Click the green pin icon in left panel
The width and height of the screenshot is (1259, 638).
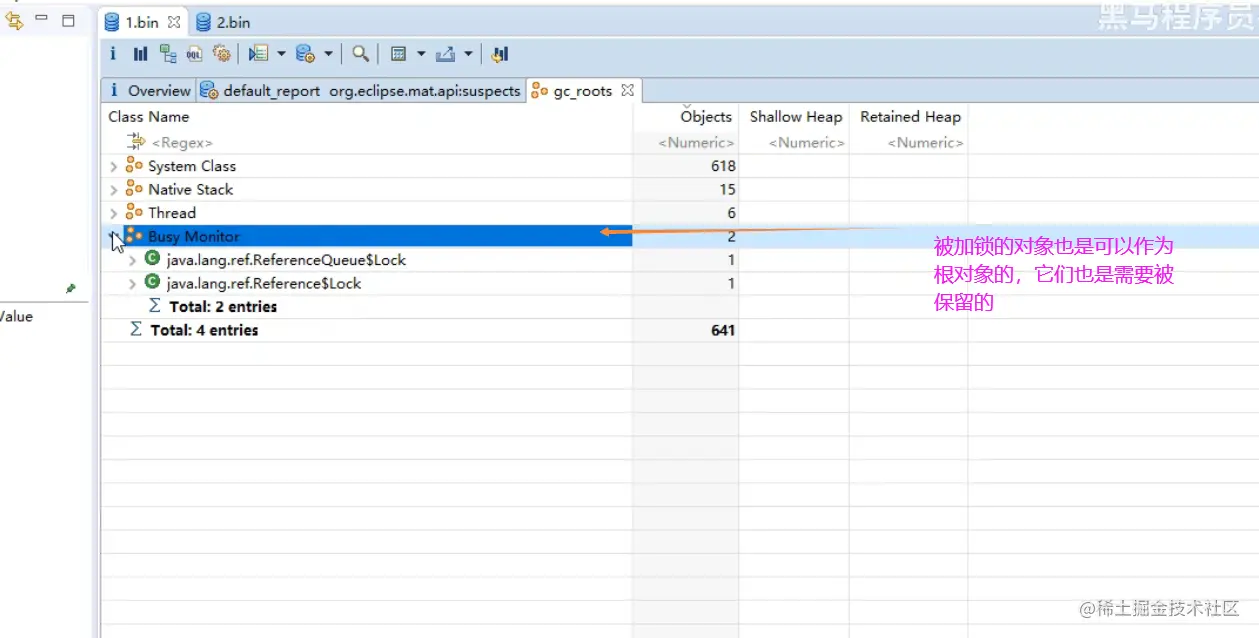click(71, 288)
